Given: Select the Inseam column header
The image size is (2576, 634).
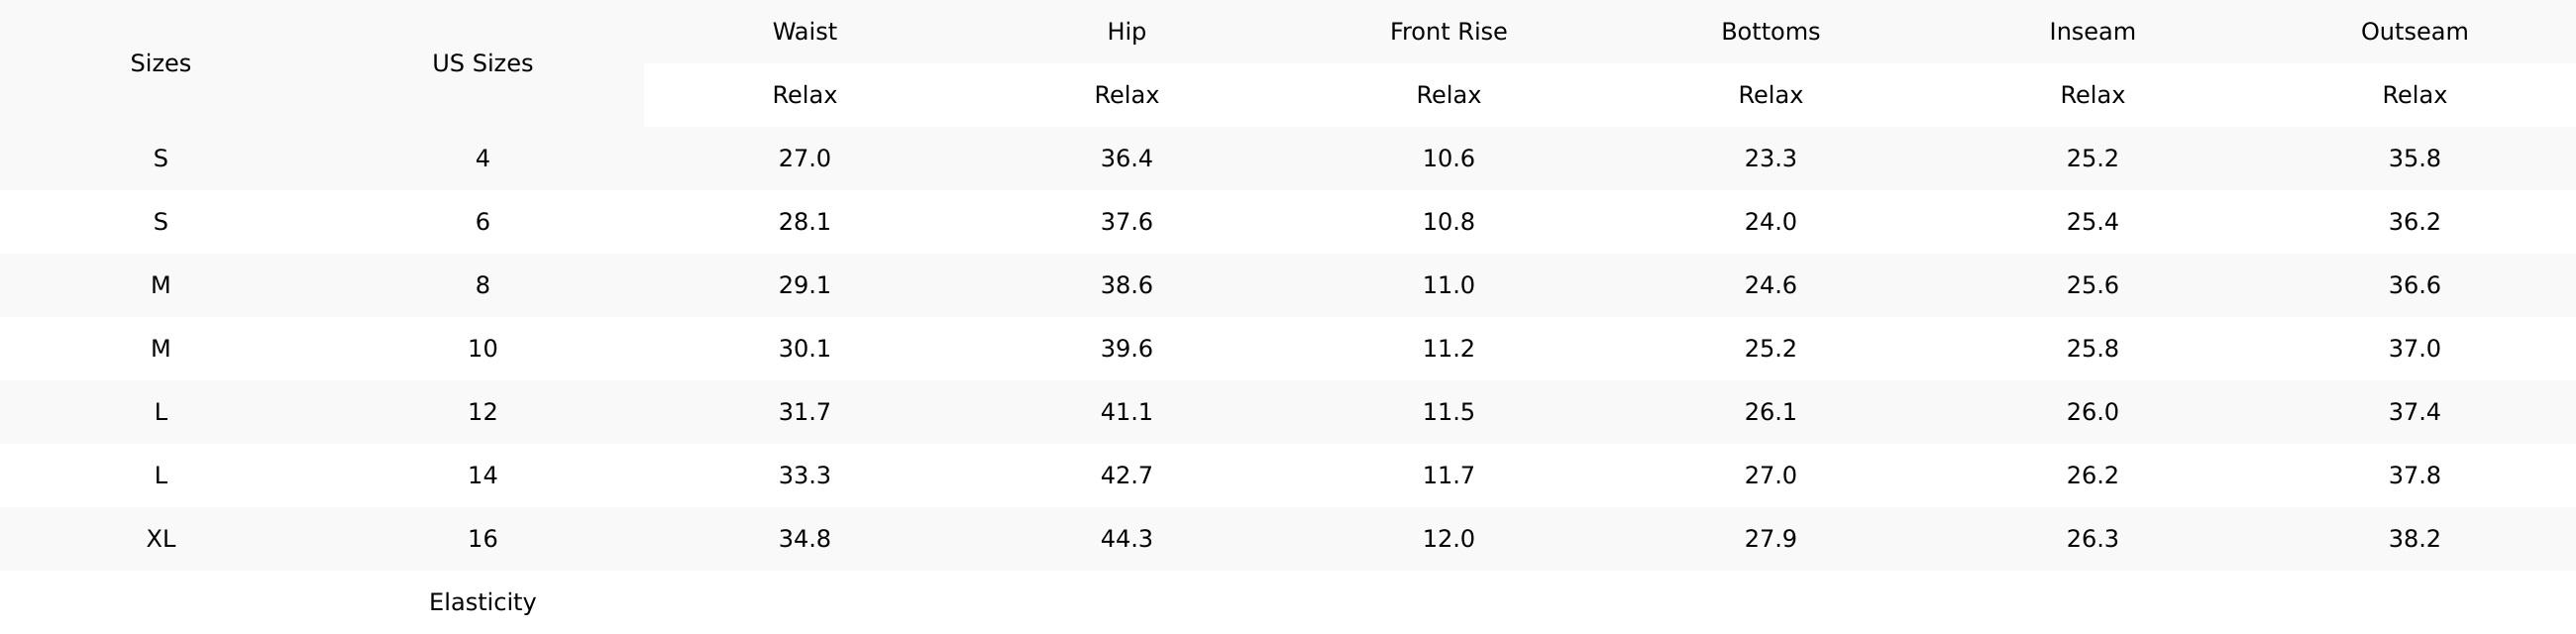Looking at the screenshot, I should (x=2092, y=32).
